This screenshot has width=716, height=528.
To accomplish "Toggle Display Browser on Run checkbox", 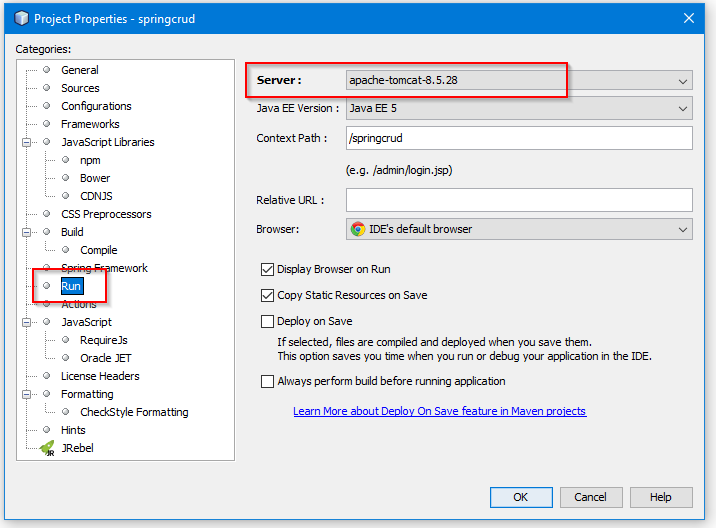I will (267, 269).
